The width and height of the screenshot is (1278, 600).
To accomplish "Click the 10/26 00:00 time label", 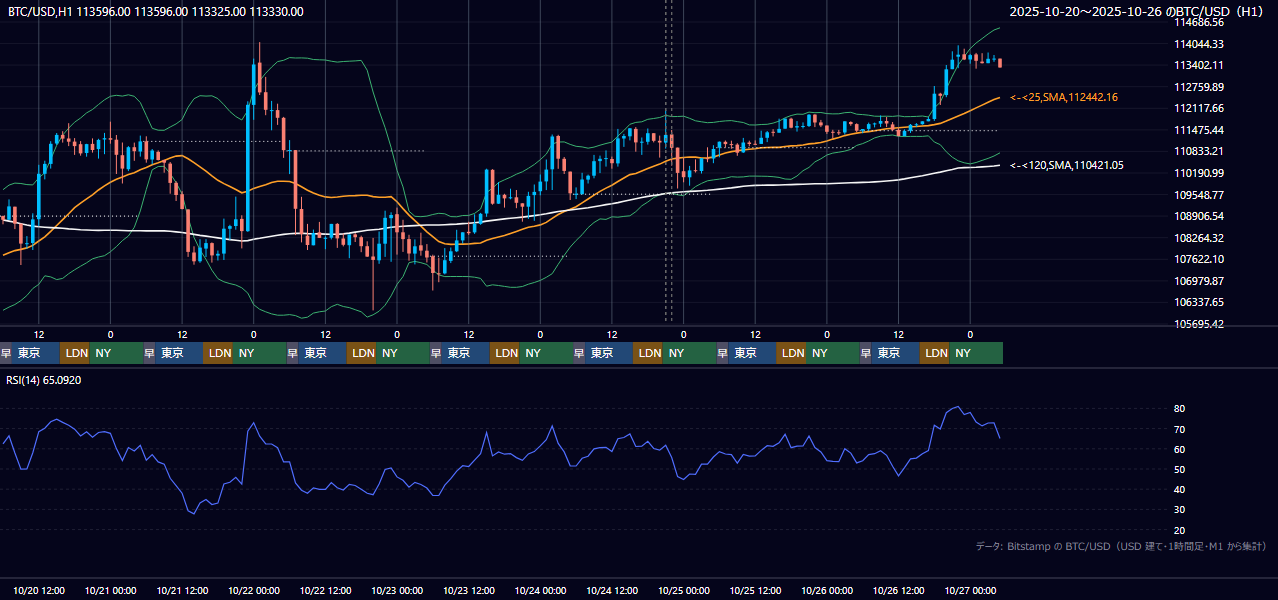I will (827, 590).
